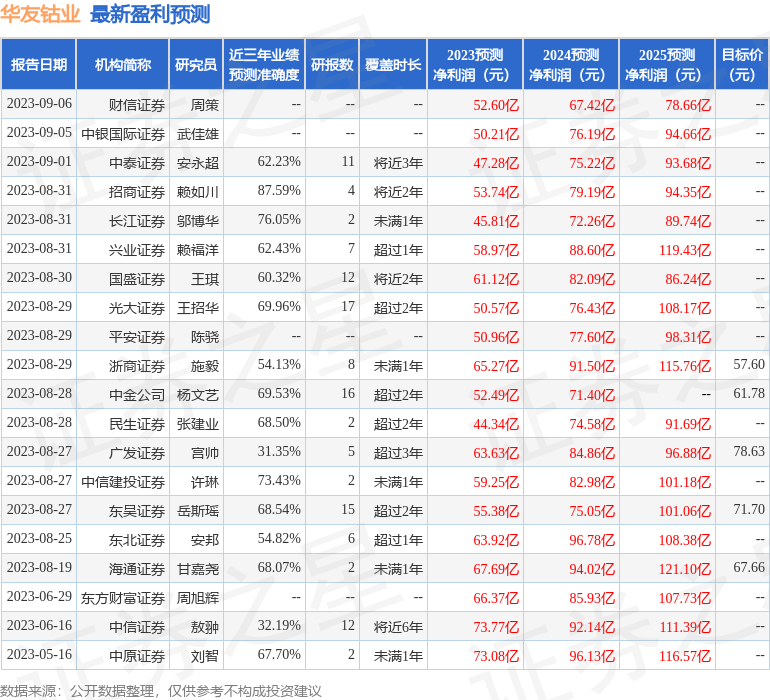
Task: Click the institution 中信建投证券
Action: (123, 481)
